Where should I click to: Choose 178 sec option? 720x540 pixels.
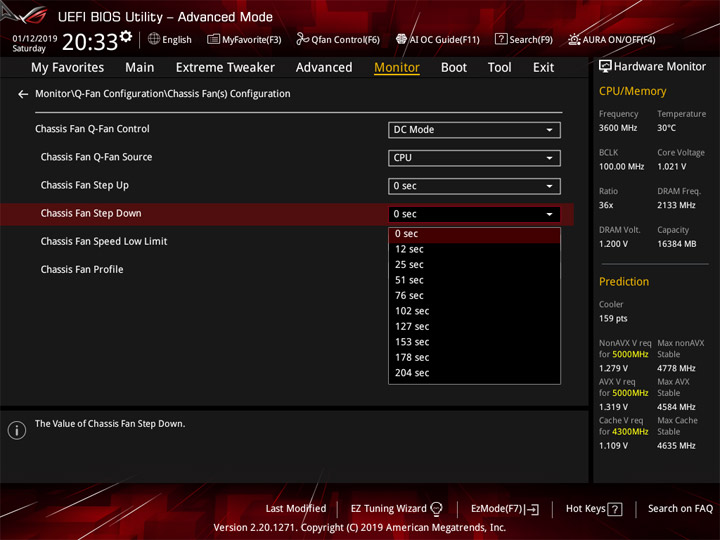[x=474, y=358]
